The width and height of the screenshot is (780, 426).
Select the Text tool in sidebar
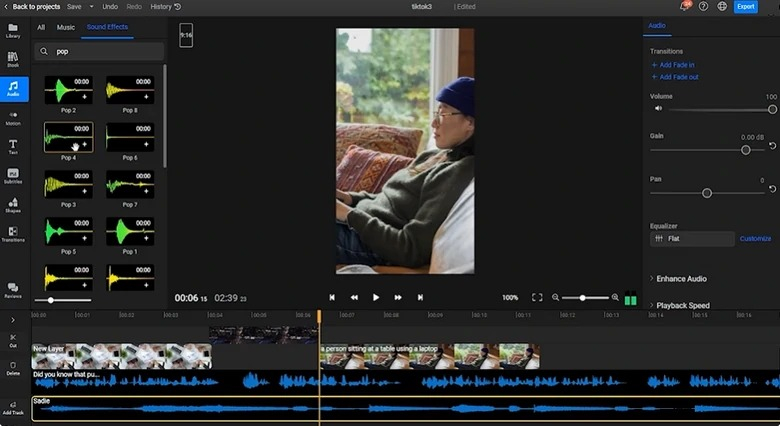click(13, 147)
